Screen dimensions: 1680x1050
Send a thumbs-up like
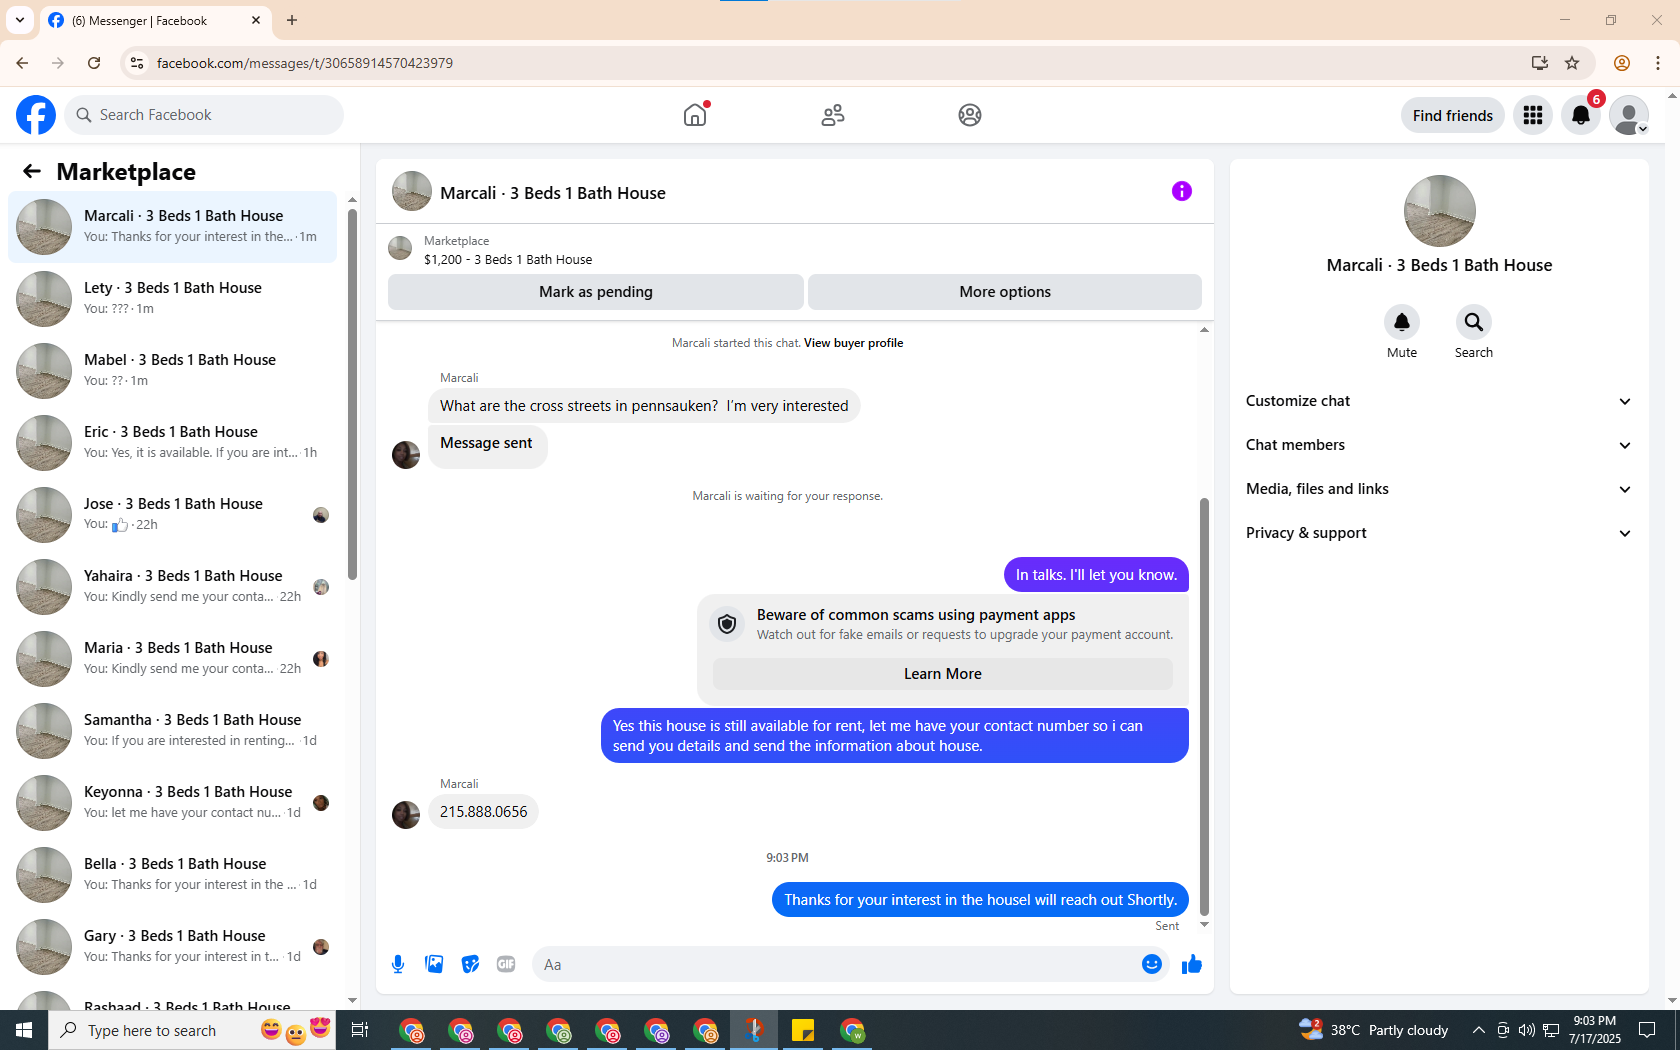click(x=1192, y=964)
